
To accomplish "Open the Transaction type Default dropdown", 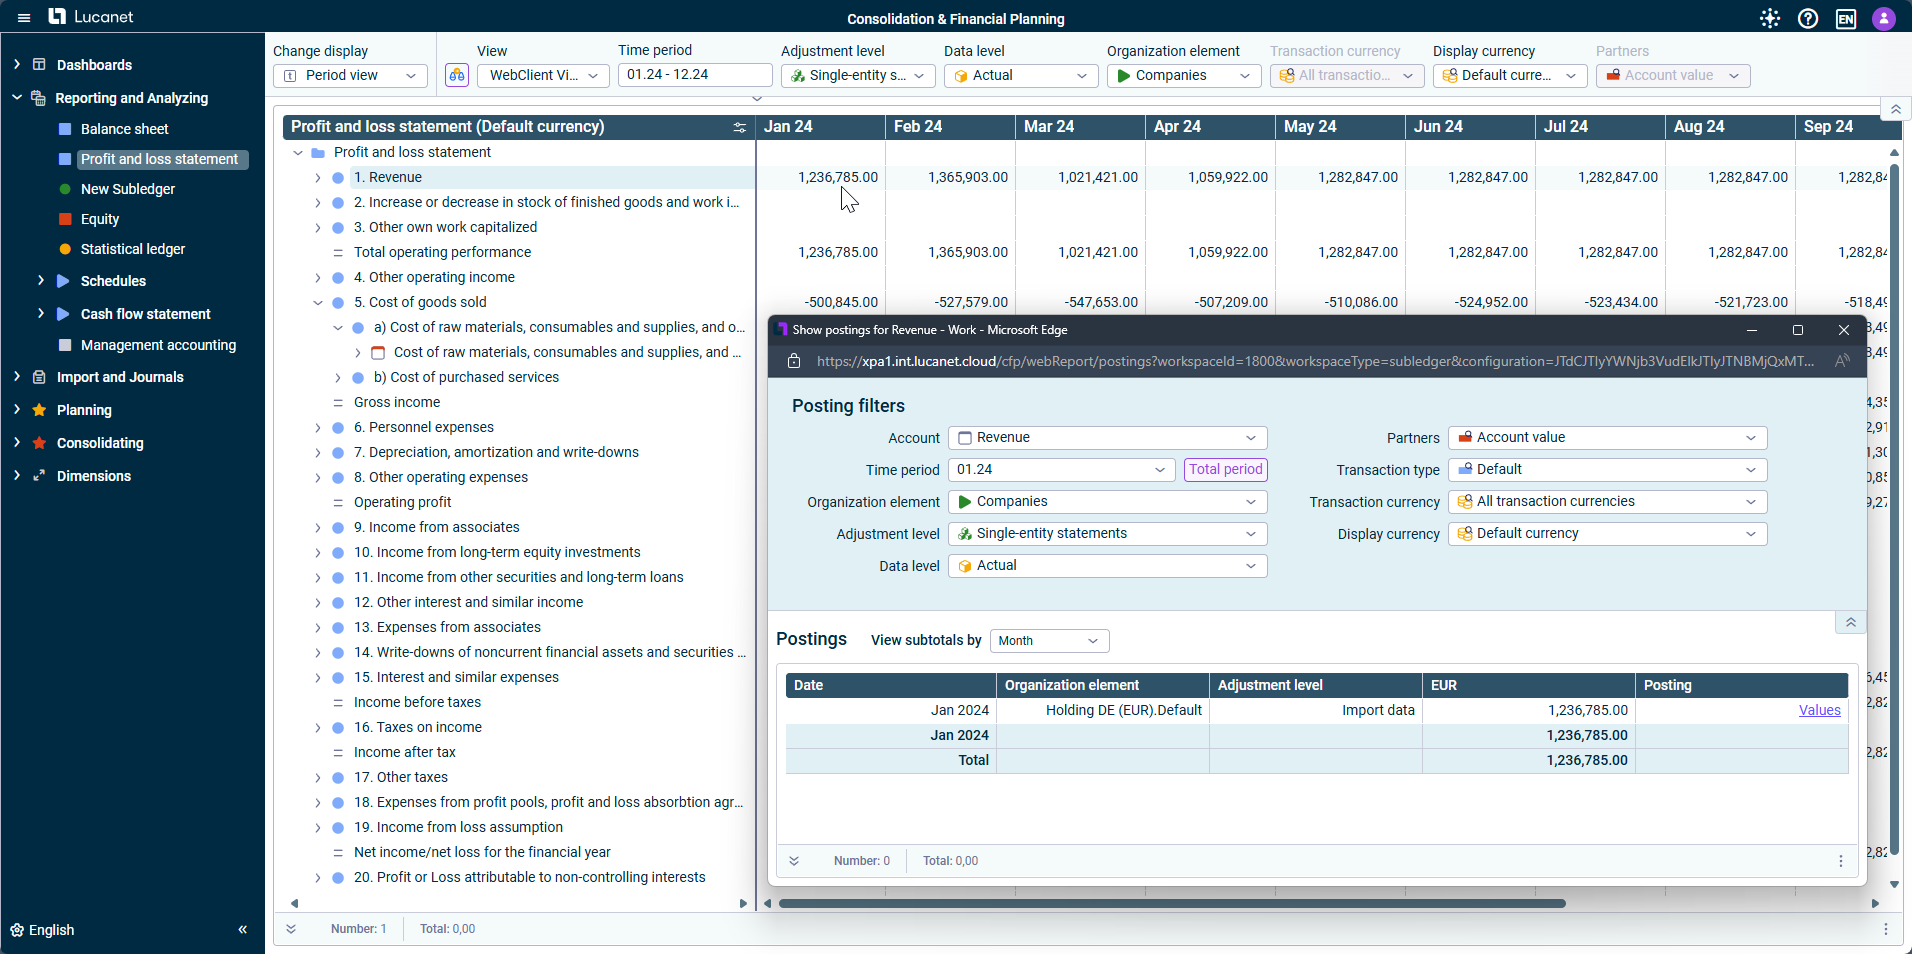I will 1608,470.
